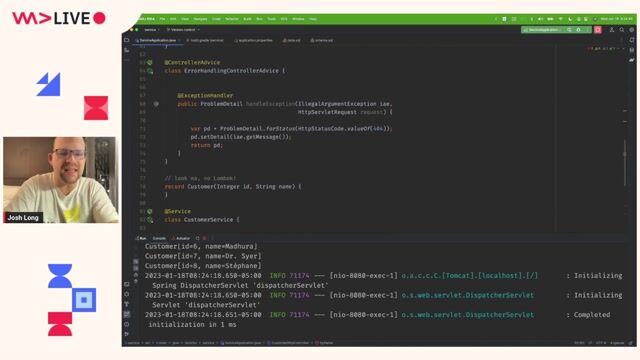
Task: Click console text "Spring DispatcherServlet 'dispatcherServlet'"
Action: 240,286
